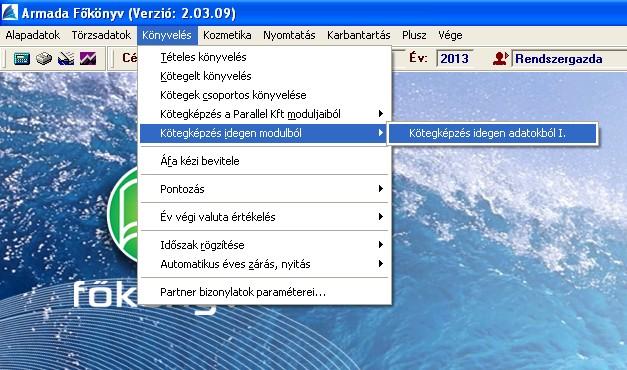The height and width of the screenshot is (370, 627).
Task: Open the Karbantartás menu
Action: [359, 35]
